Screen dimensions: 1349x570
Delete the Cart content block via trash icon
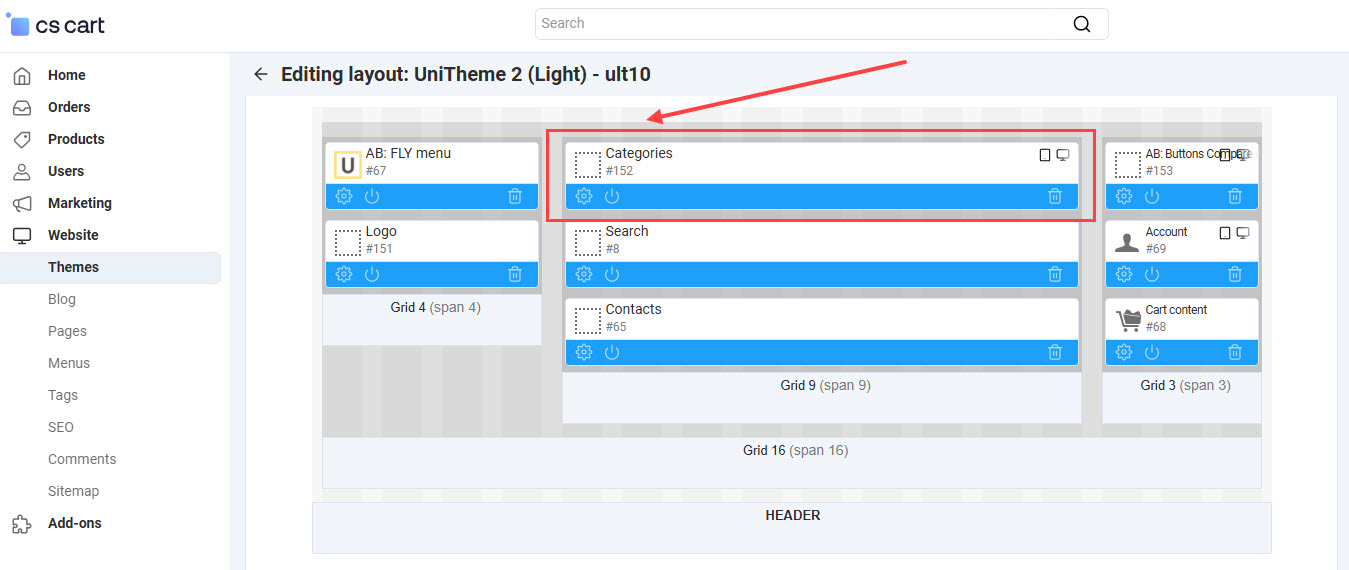pyautogui.click(x=1235, y=352)
